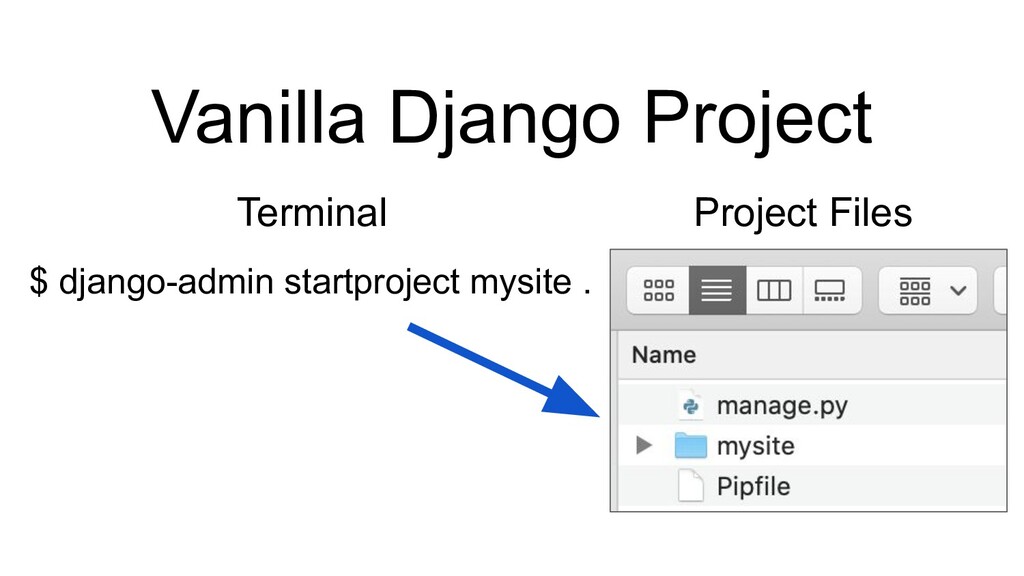This screenshot has height=576, width=1024.
Task: Select the Pipfile file name
Action: 754,487
